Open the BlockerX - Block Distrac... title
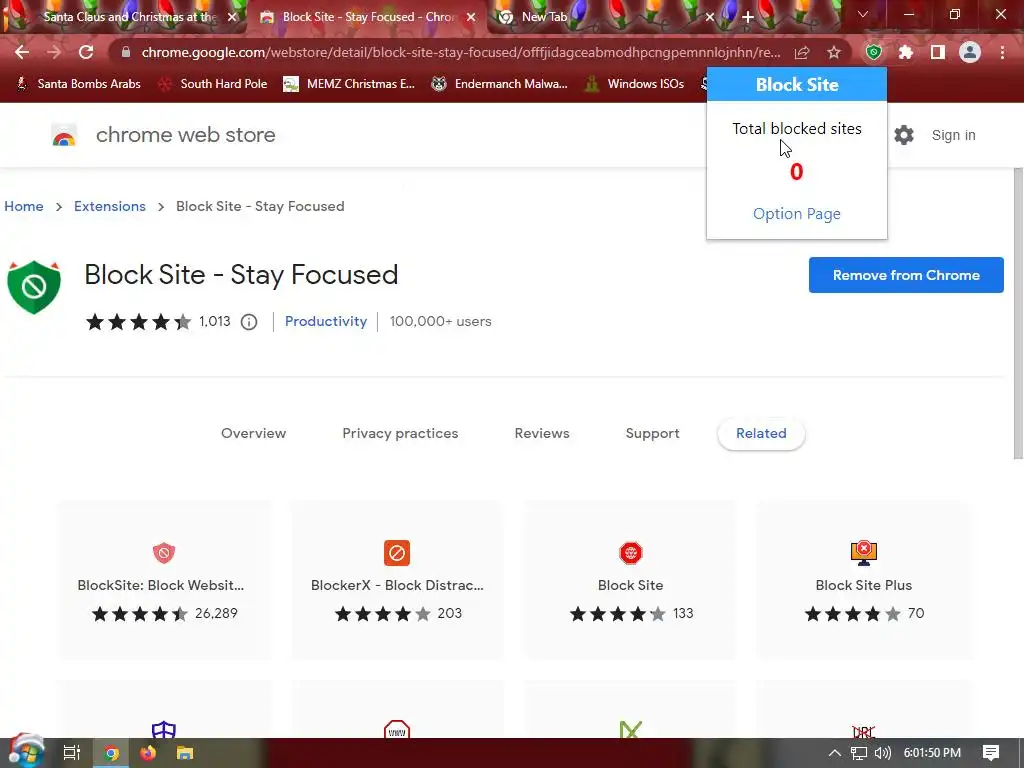The image size is (1024, 768). 397,585
